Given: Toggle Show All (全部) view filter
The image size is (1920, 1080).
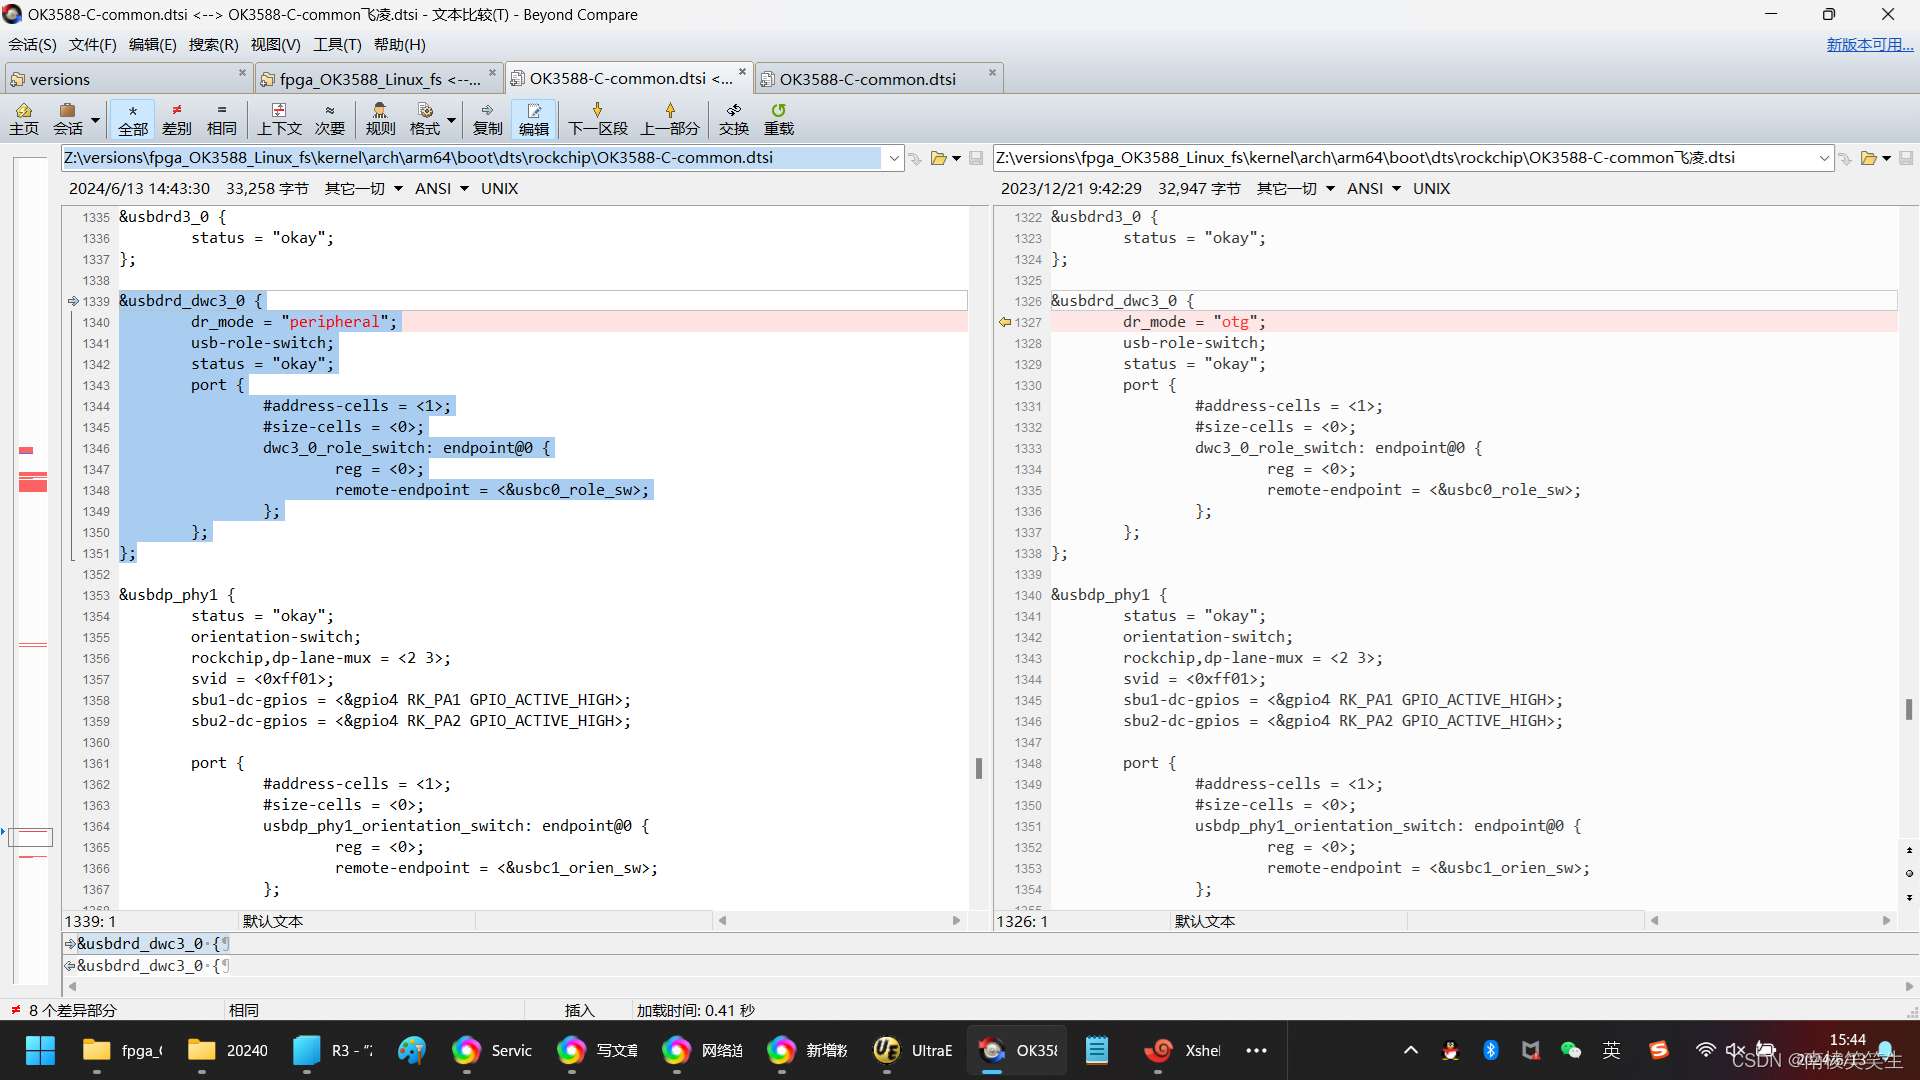Looking at the screenshot, I should (132, 118).
